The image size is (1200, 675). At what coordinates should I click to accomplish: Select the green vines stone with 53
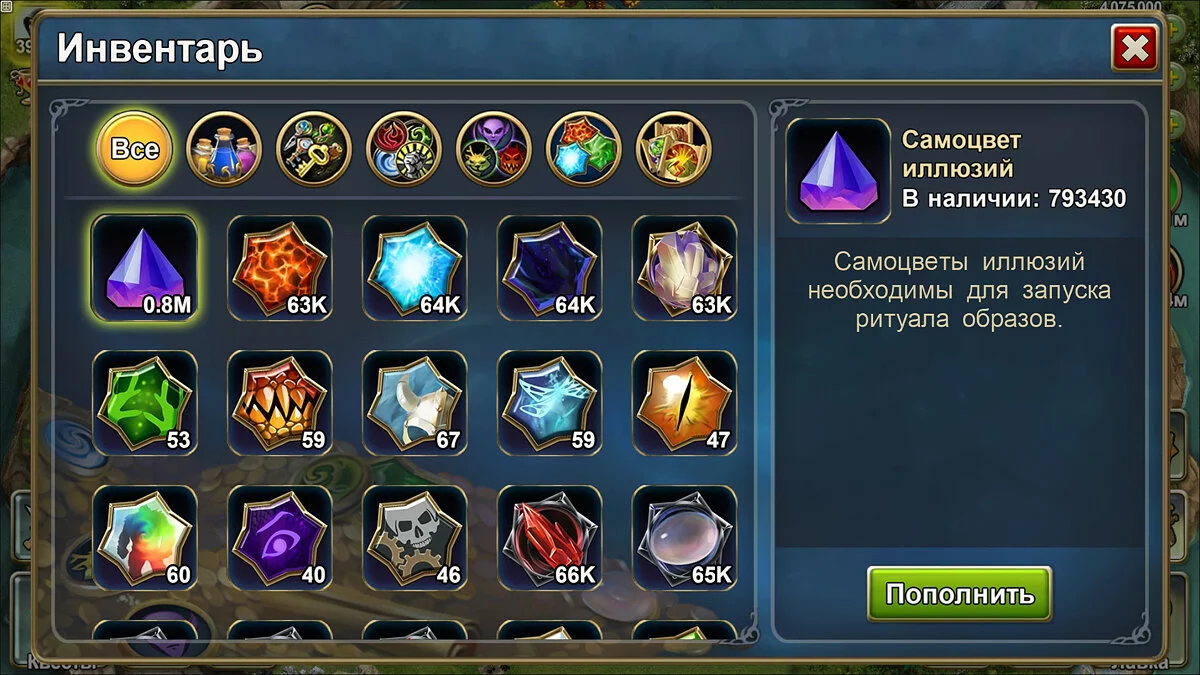144,403
